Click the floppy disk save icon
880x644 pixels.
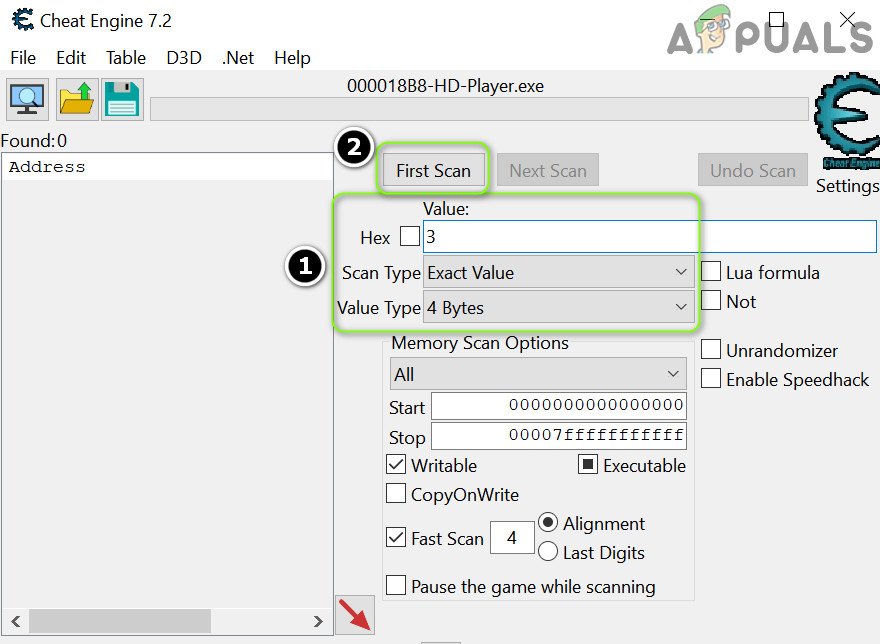[x=122, y=99]
